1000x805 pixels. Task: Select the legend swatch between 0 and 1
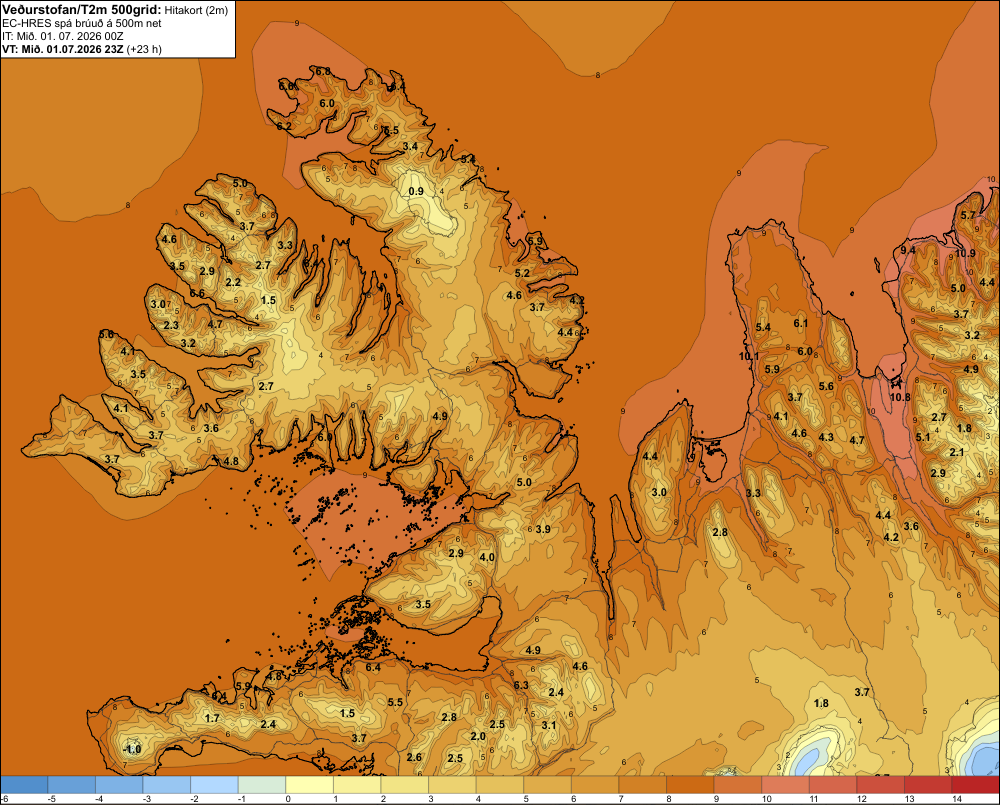[310, 785]
